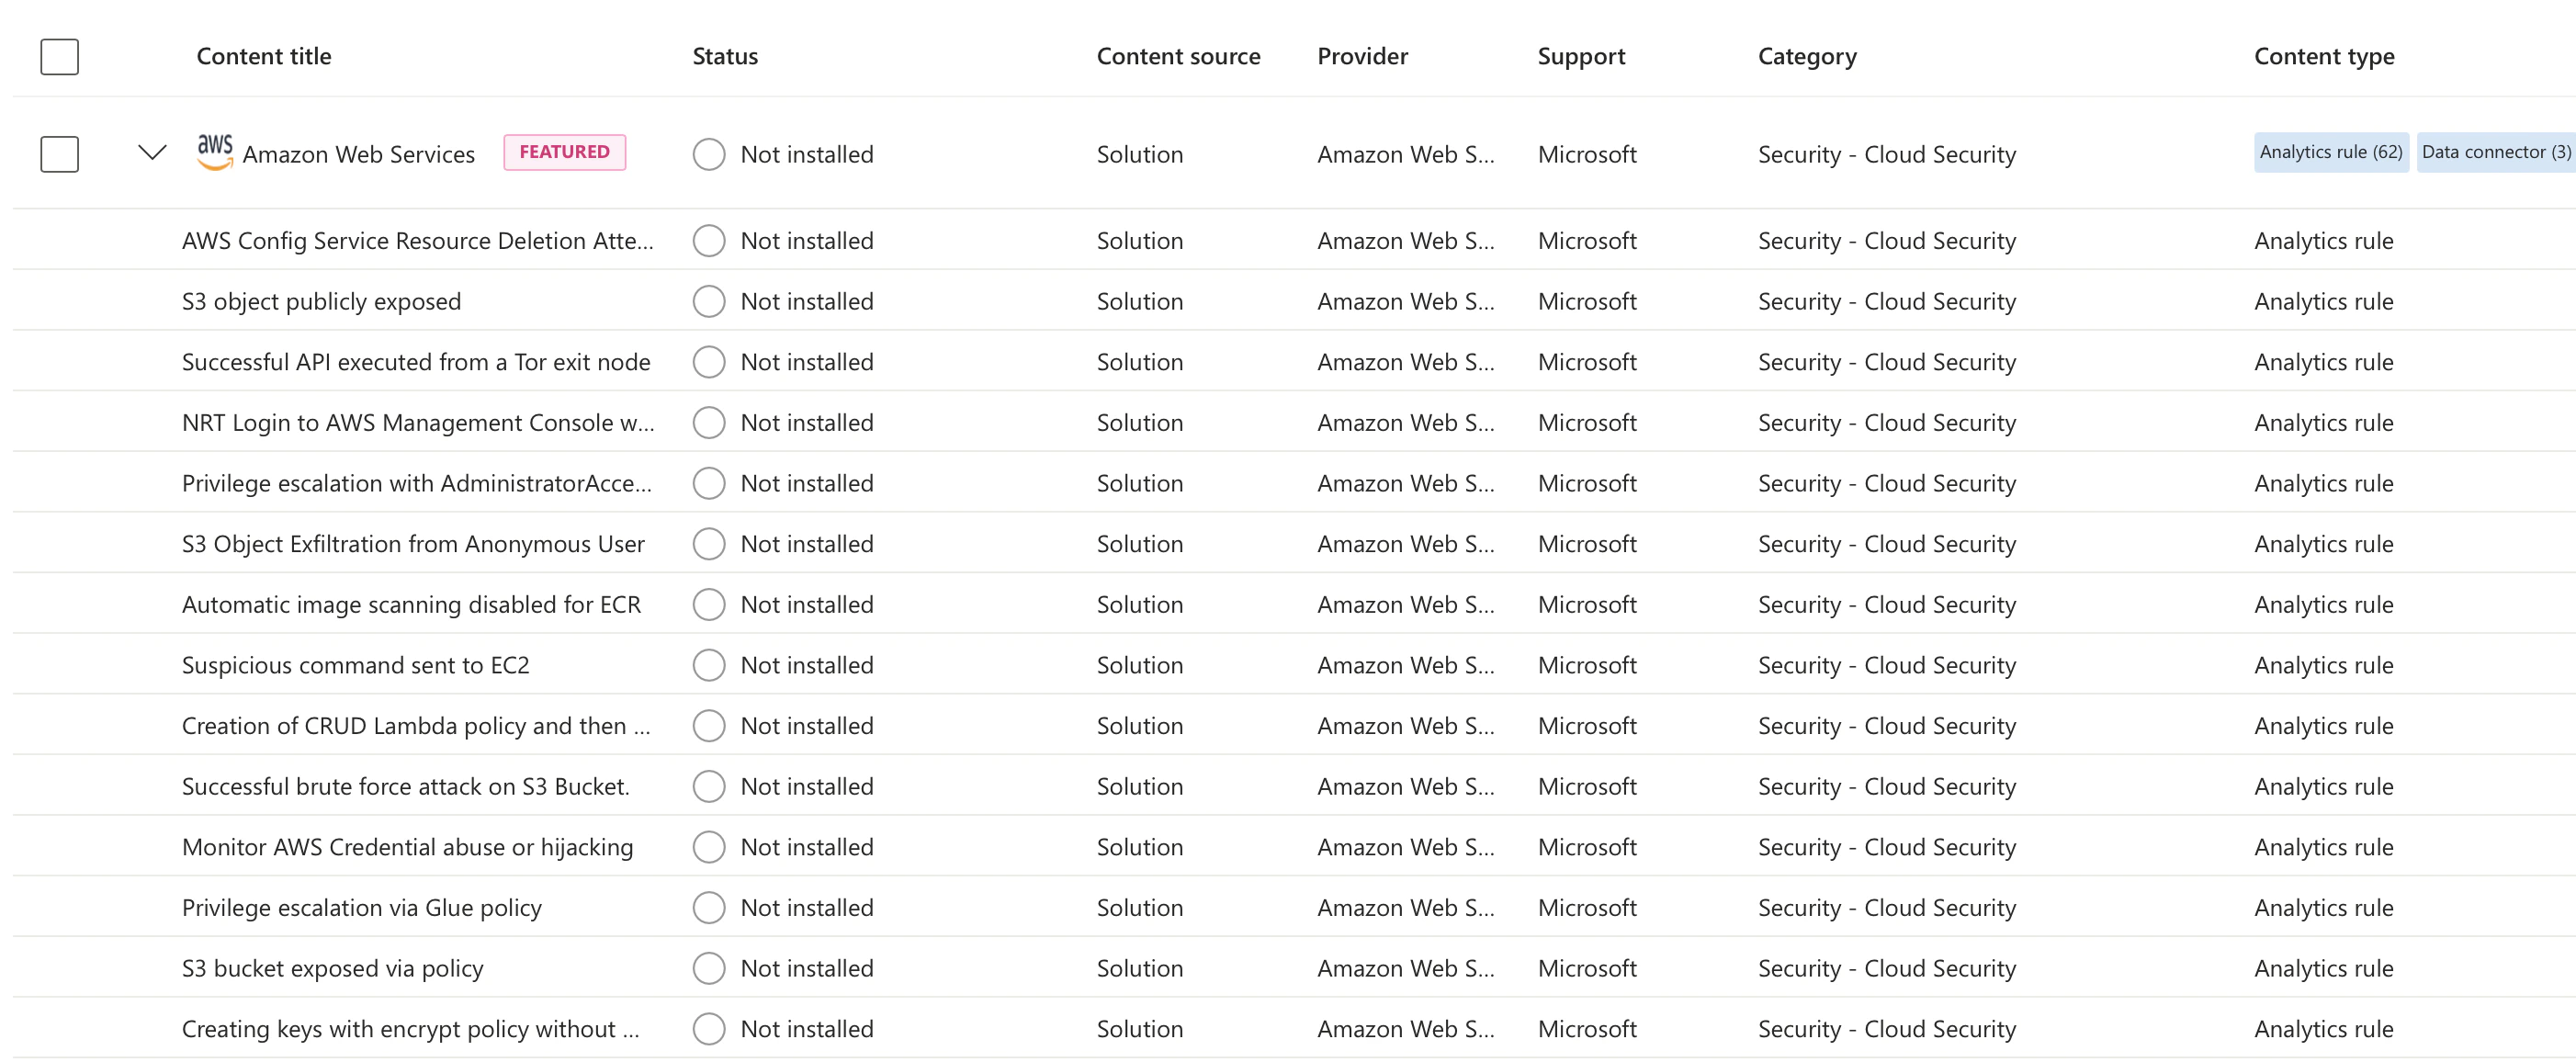Screen dimensions: 2576x1062
Task: Sort by the Provider column header
Action: (1362, 56)
